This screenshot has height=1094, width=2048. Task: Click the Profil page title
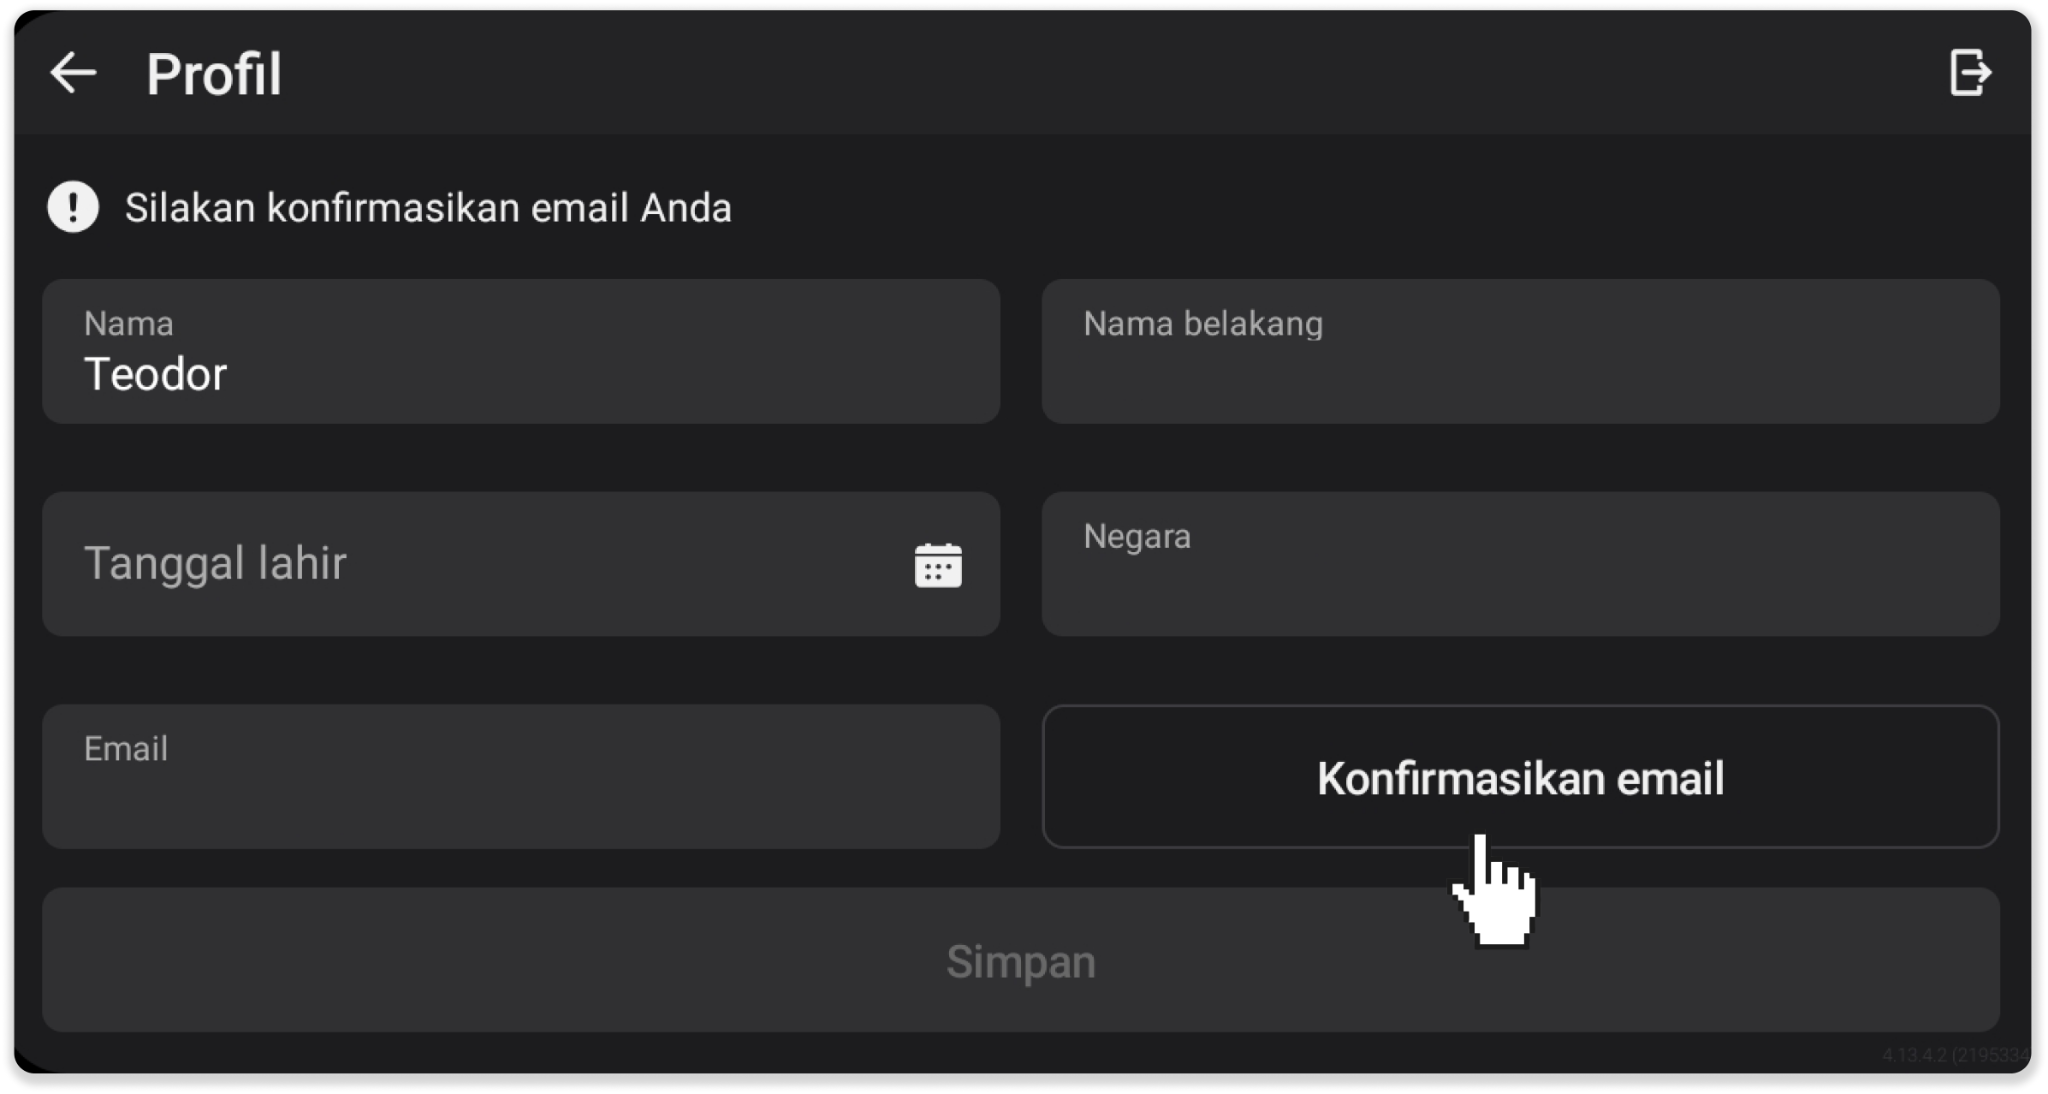(214, 74)
